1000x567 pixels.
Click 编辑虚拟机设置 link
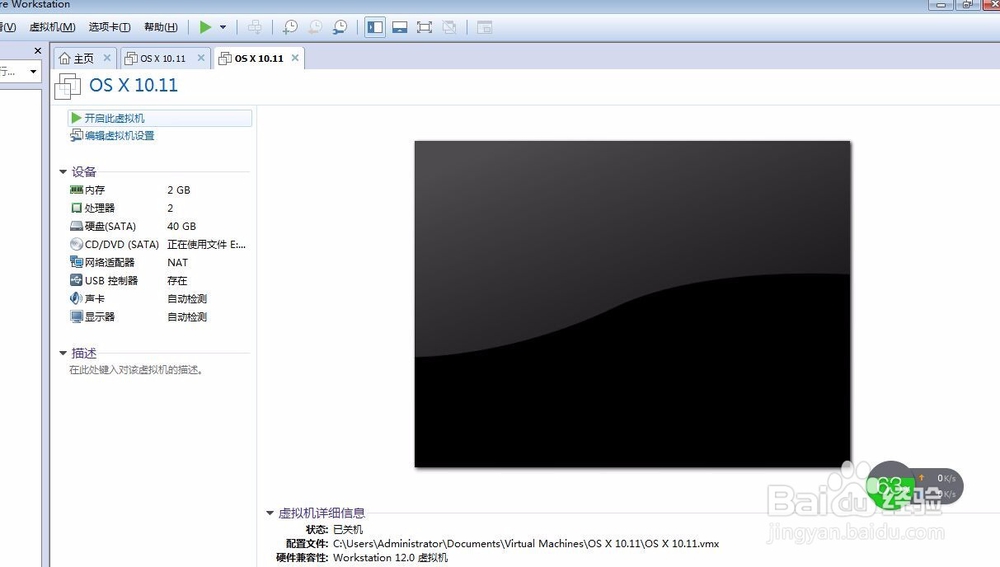[119, 135]
